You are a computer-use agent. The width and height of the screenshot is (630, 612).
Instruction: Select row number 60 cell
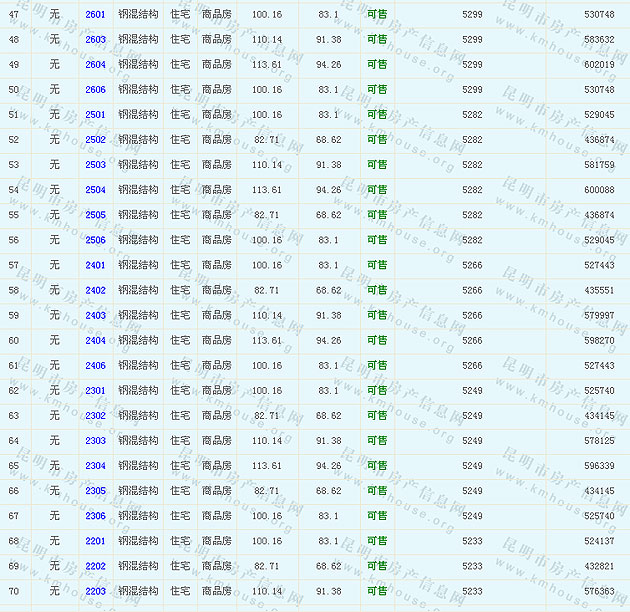tap(14, 341)
